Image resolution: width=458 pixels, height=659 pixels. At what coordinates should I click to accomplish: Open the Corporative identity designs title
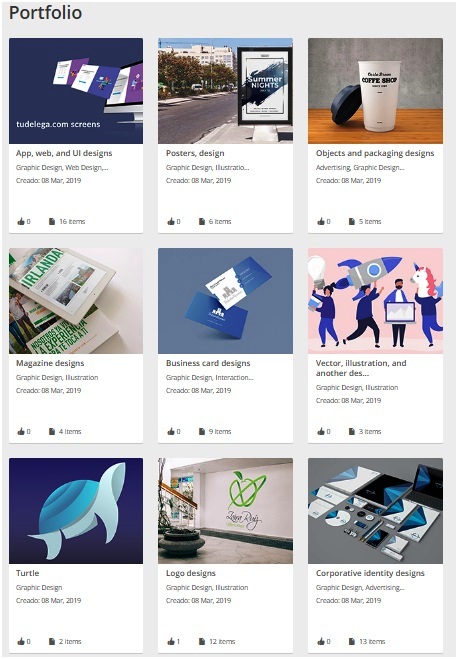click(370, 573)
